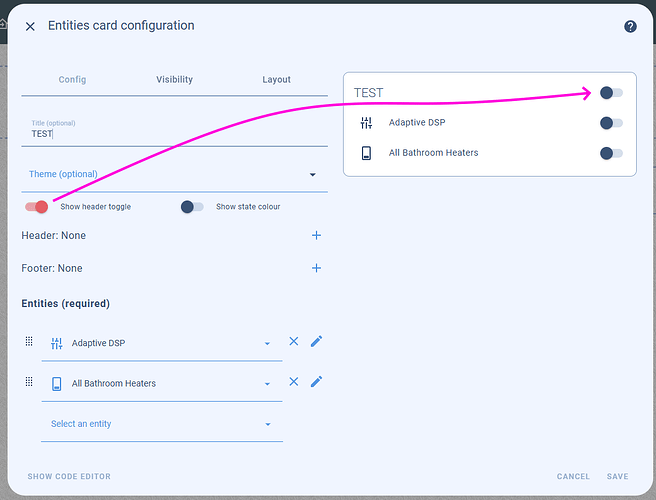
Task: Remove the All Bathroom Heaters entity
Action: coord(294,382)
